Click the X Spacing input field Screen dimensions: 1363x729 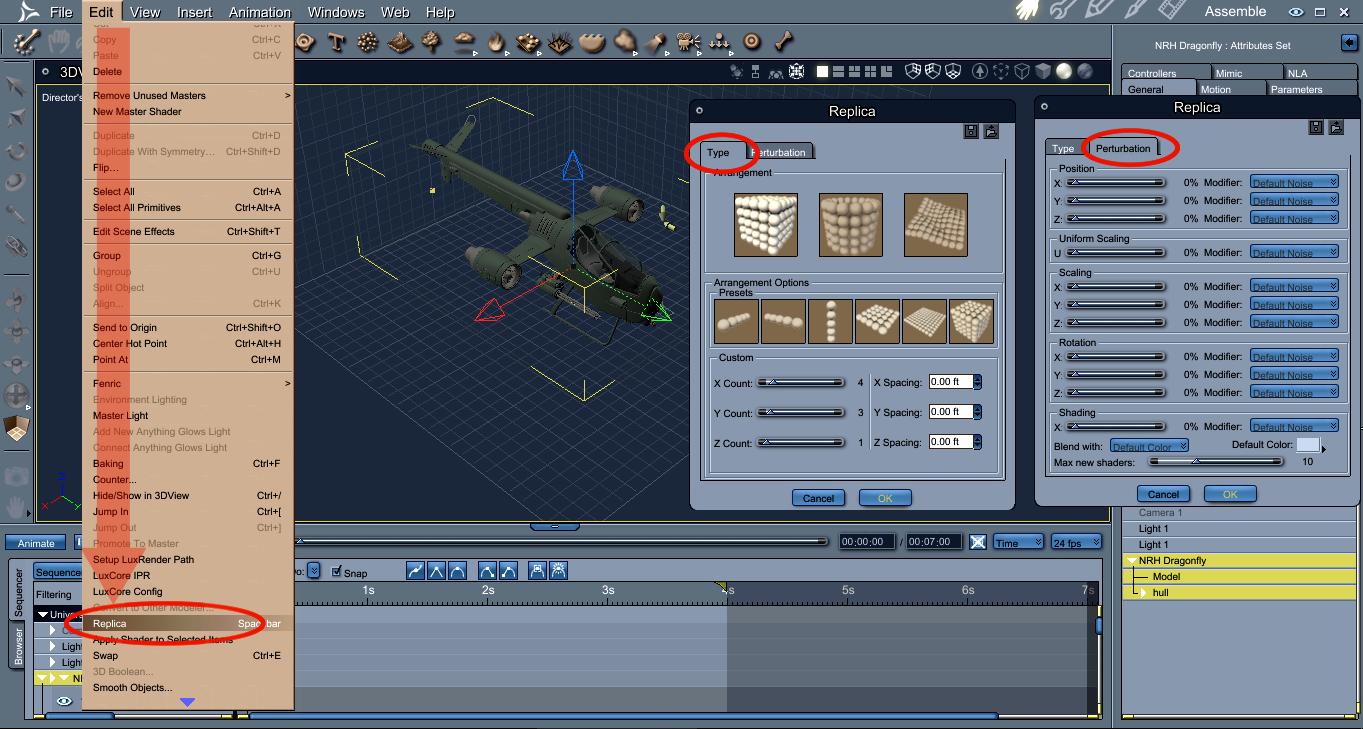(950, 382)
